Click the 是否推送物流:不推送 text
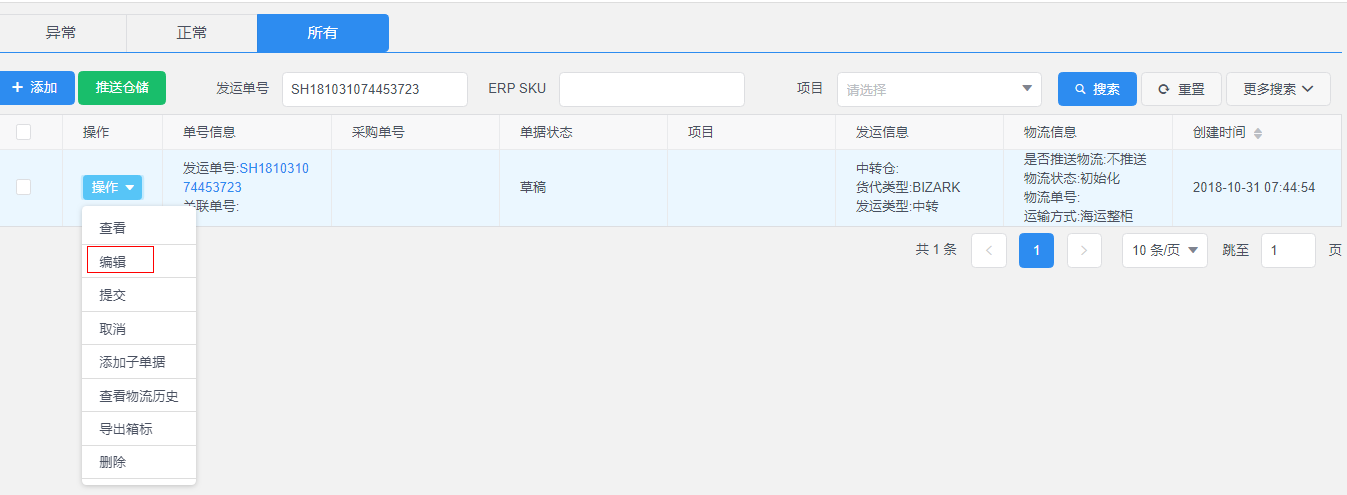This screenshot has height=495, width=1347. [1085, 159]
